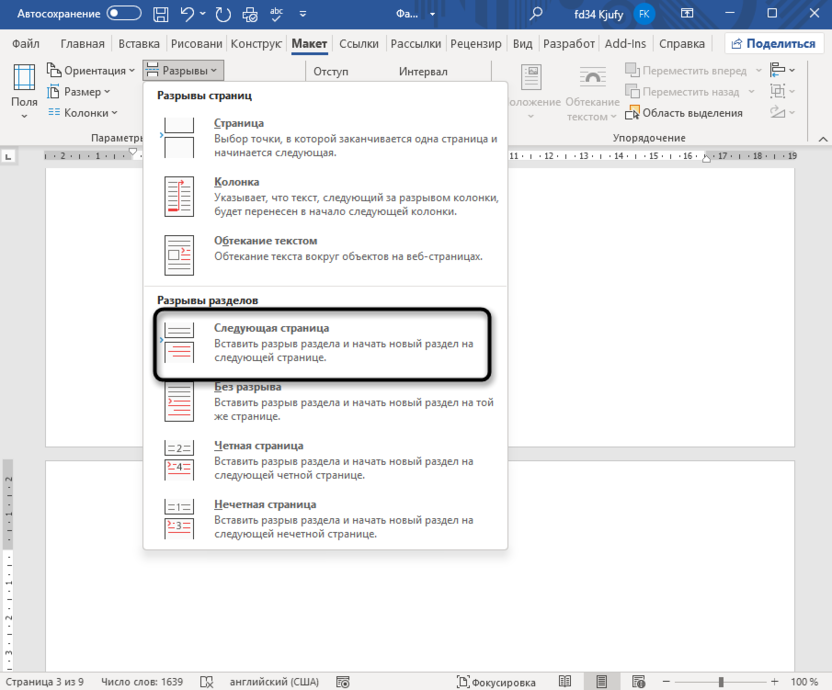
Task: Toggle the Autosave switch
Action: point(124,14)
